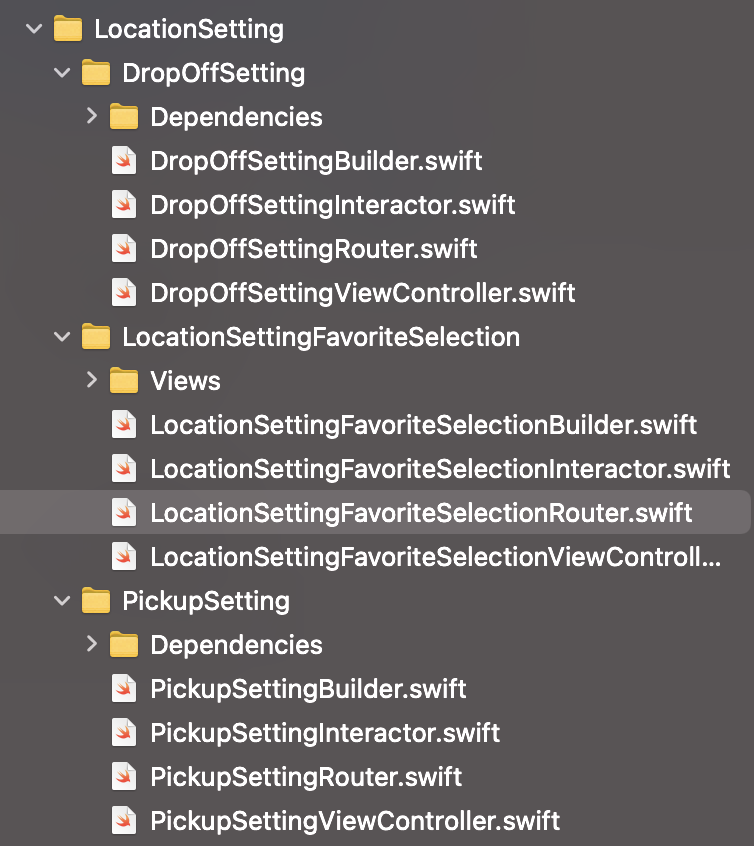754x846 pixels.
Task: Expand Dependencies folder under DropOffSetting
Action: coord(92,116)
